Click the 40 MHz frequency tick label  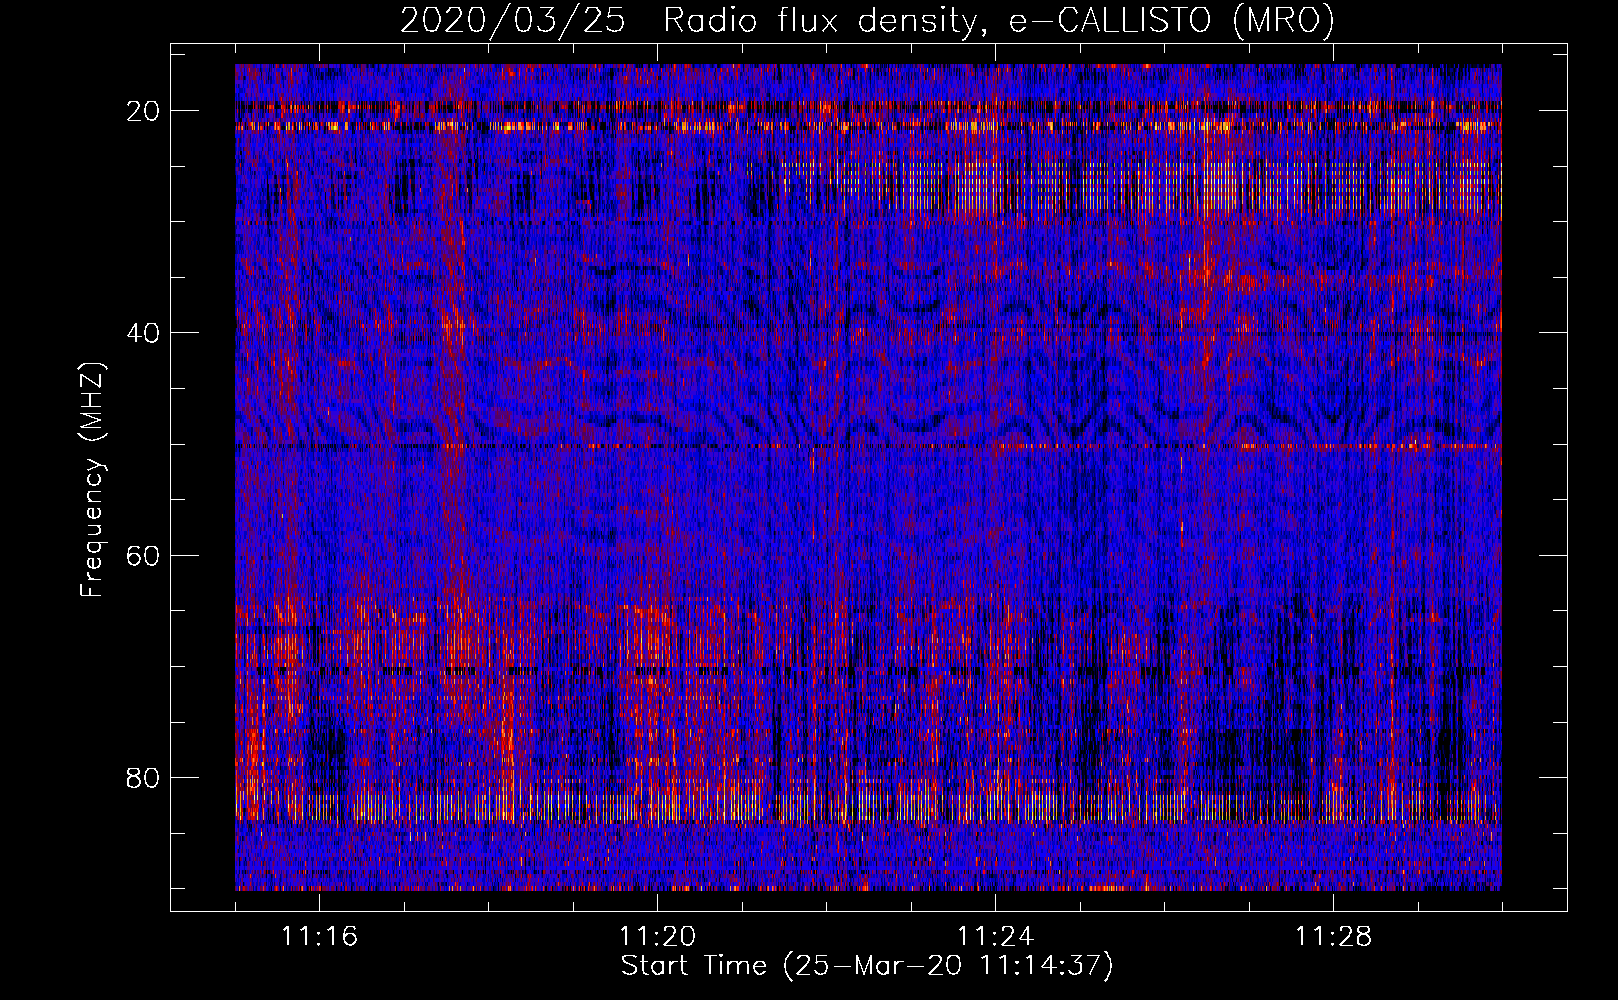coord(144,333)
